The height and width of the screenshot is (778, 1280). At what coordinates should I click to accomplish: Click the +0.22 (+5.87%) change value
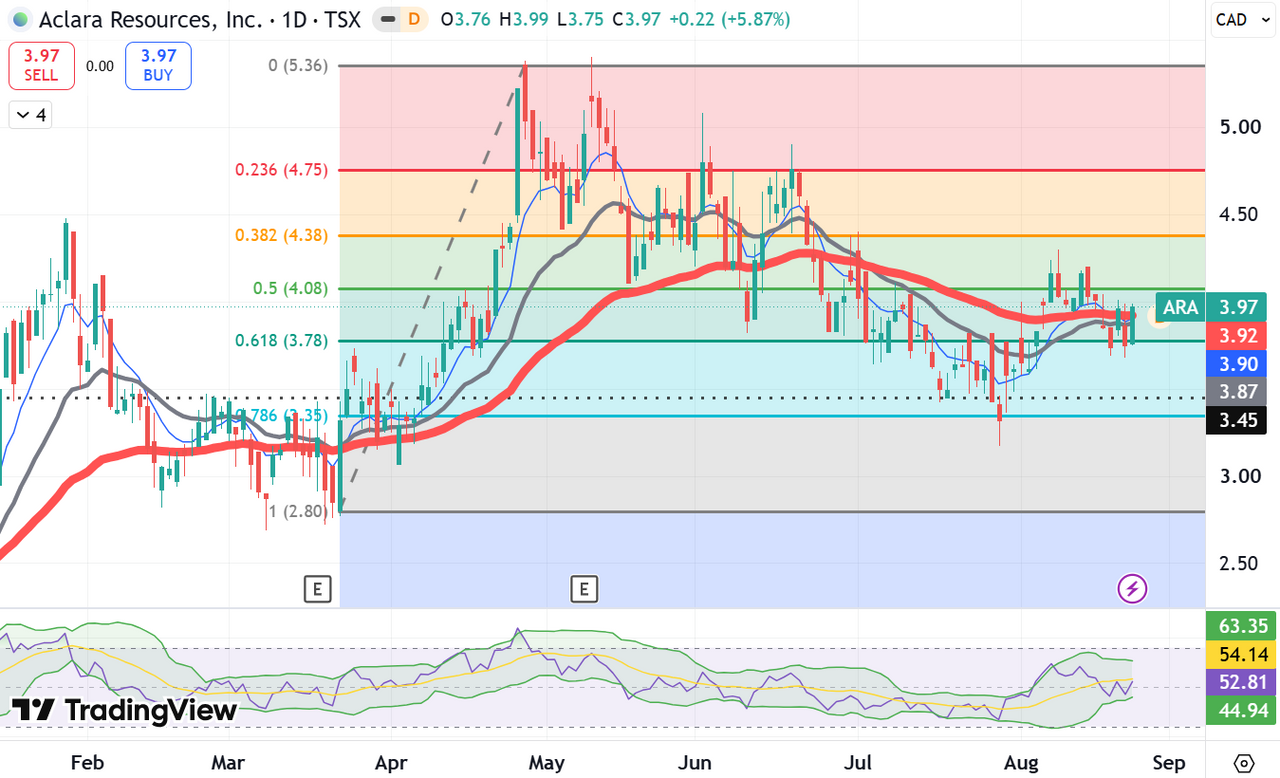pyautogui.click(x=730, y=19)
